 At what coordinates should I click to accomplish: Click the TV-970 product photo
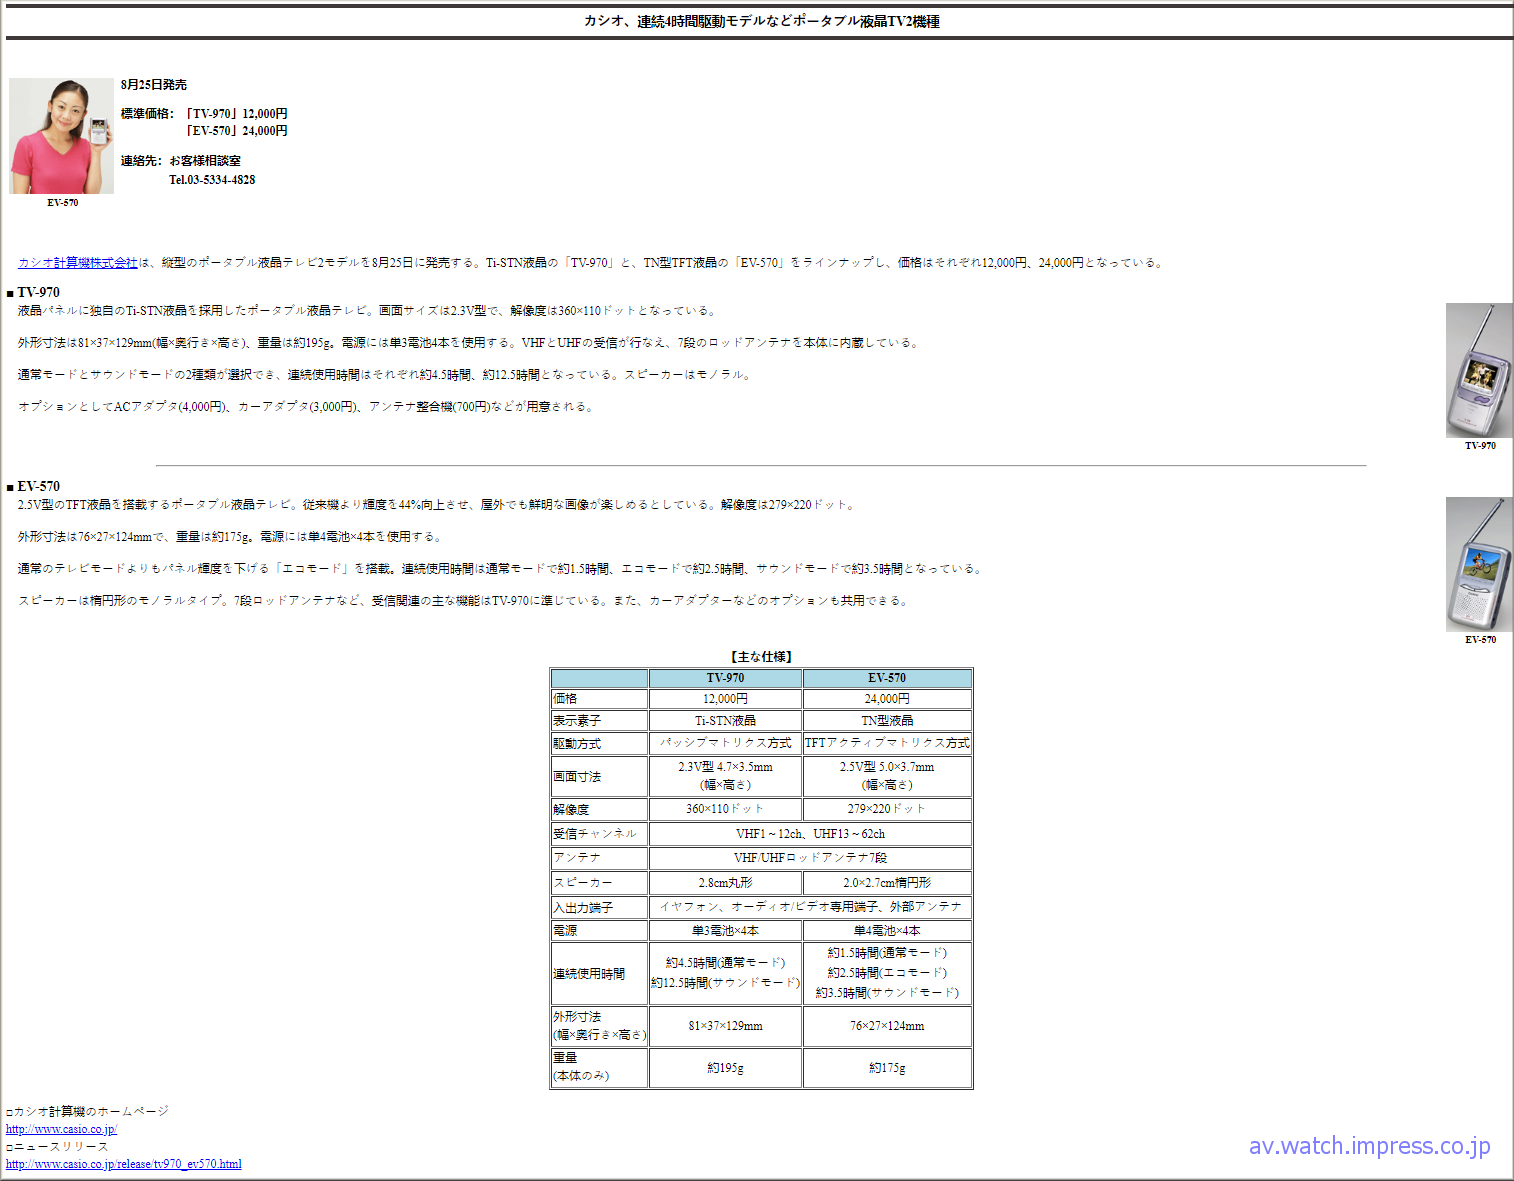(x=1479, y=370)
